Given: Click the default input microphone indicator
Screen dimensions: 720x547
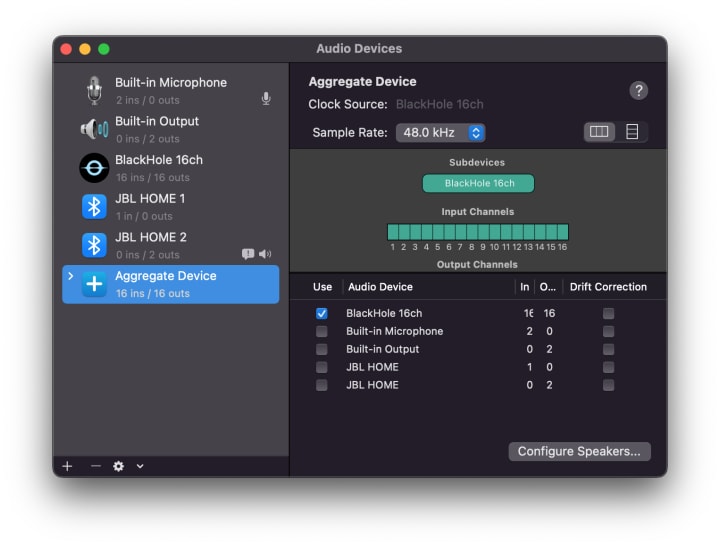Looking at the screenshot, I should 266,98.
